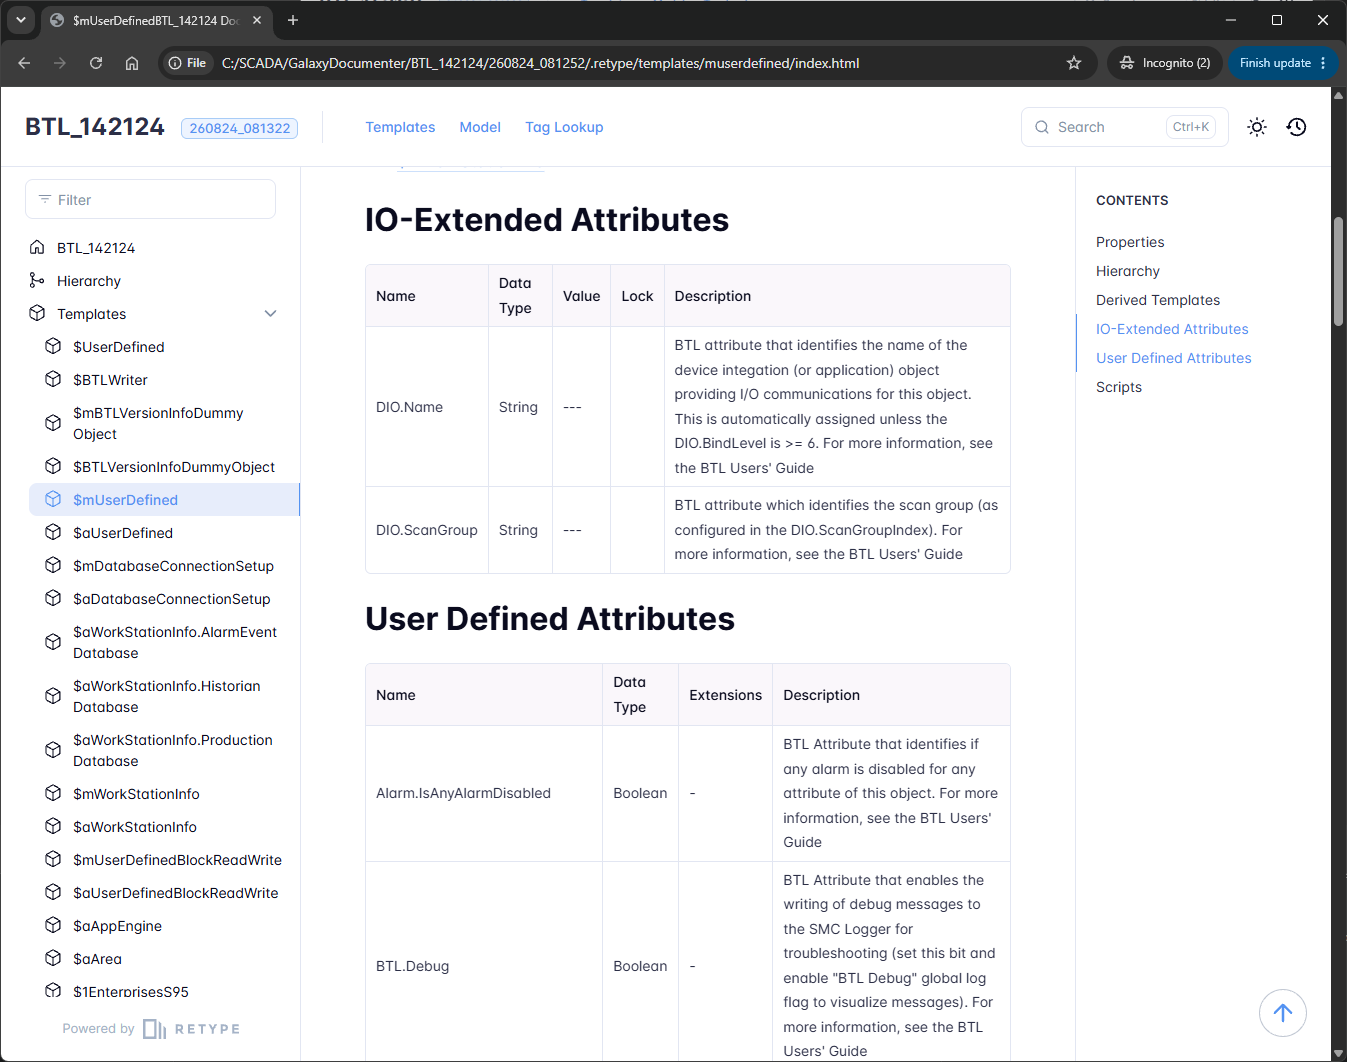Image resolution: width=1347 pixels, height=1062 pixels.
Task: Click the cube icon beside $UserDefined
Action: 53,346
